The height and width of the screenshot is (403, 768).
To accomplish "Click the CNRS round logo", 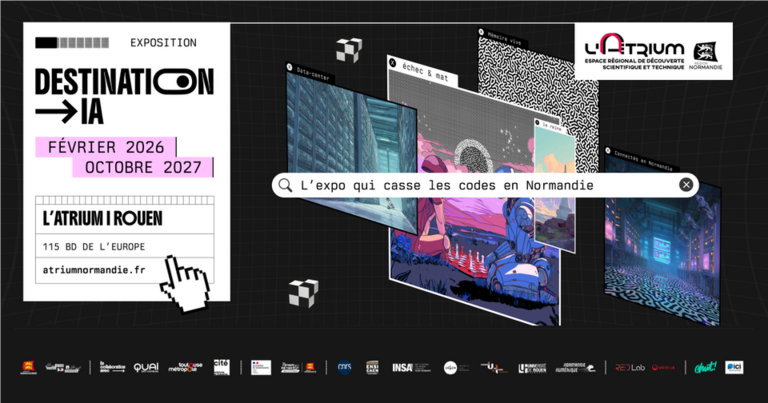I will point(345,367).
